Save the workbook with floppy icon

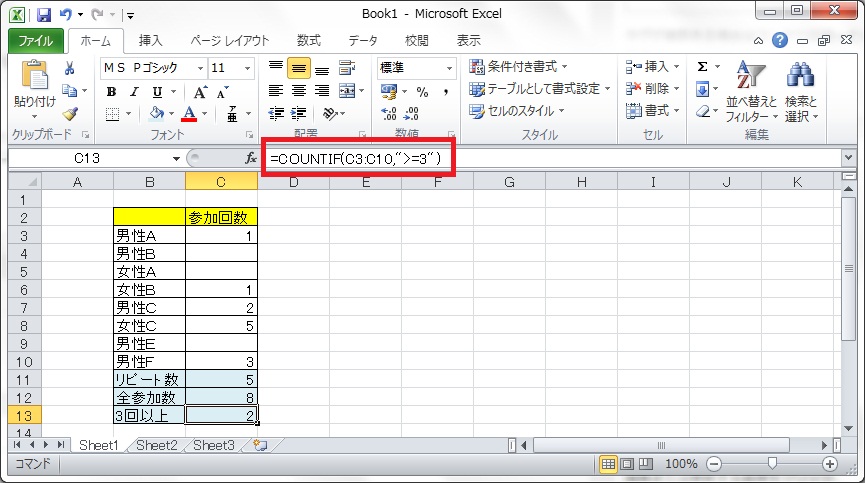[44, 14]
